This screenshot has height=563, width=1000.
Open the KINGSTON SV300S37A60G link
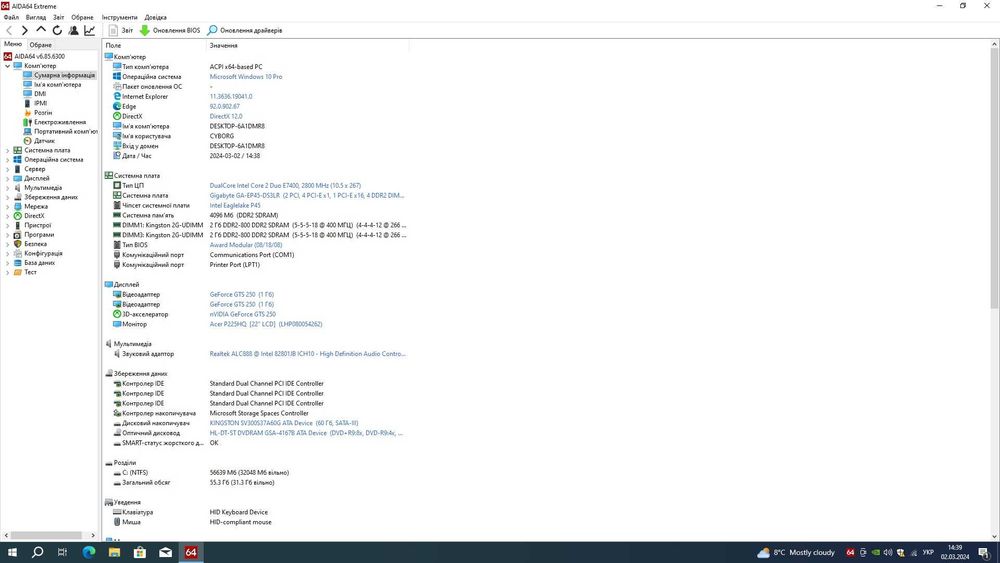(x=284, y=423)
